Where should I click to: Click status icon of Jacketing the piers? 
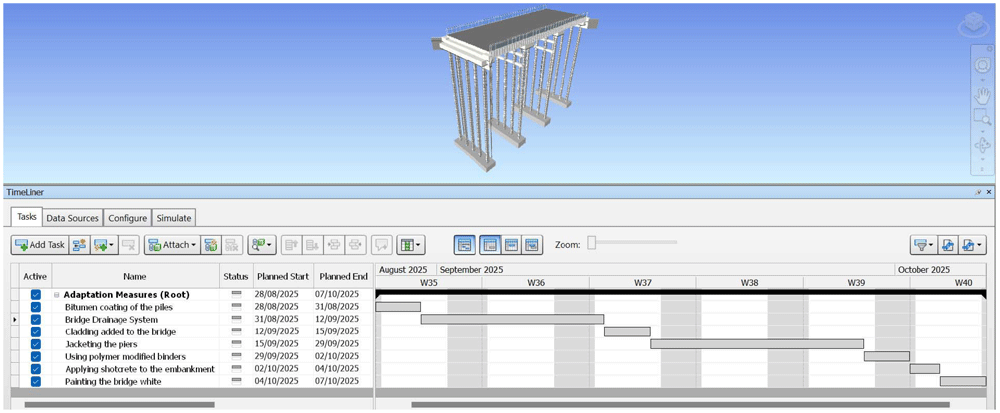point(237,344)
